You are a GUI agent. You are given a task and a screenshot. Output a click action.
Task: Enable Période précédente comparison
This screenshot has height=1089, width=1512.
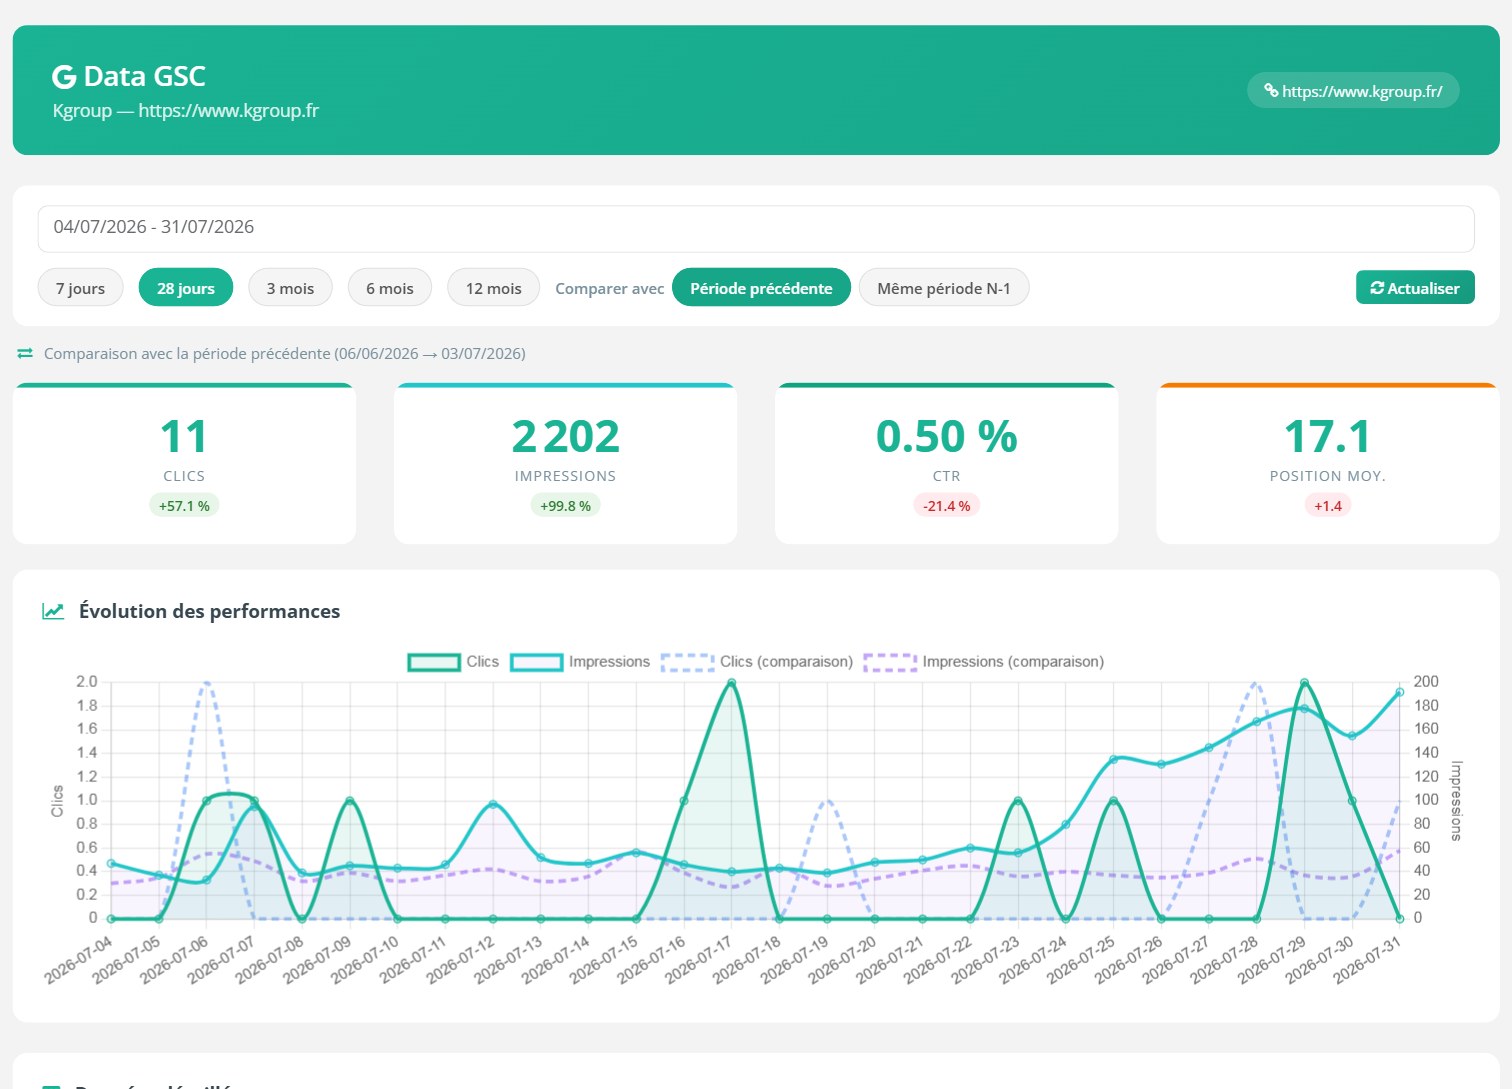click(x=761, y=288)
